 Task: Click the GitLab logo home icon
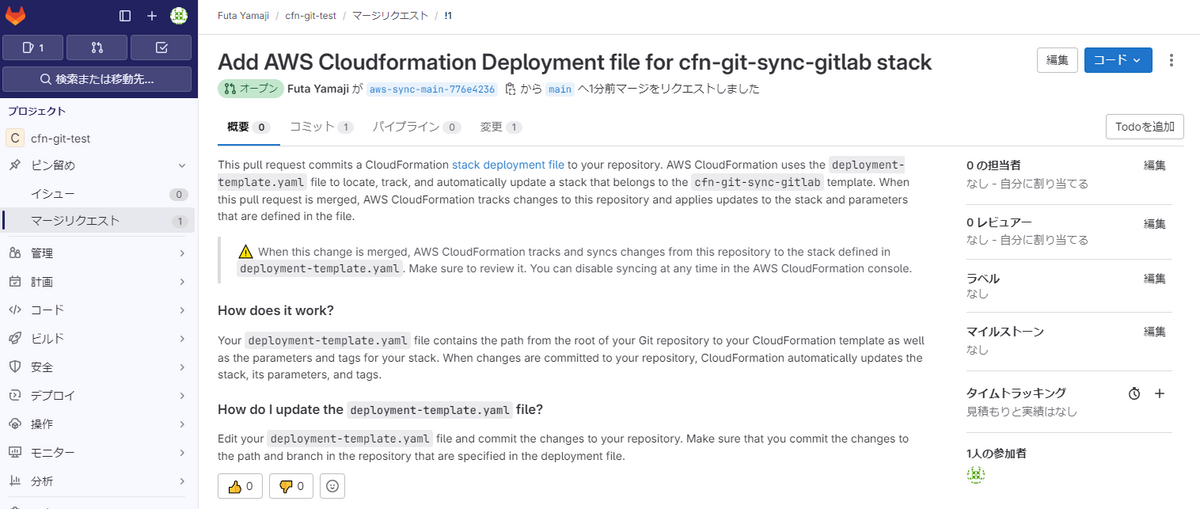point(18,15)
